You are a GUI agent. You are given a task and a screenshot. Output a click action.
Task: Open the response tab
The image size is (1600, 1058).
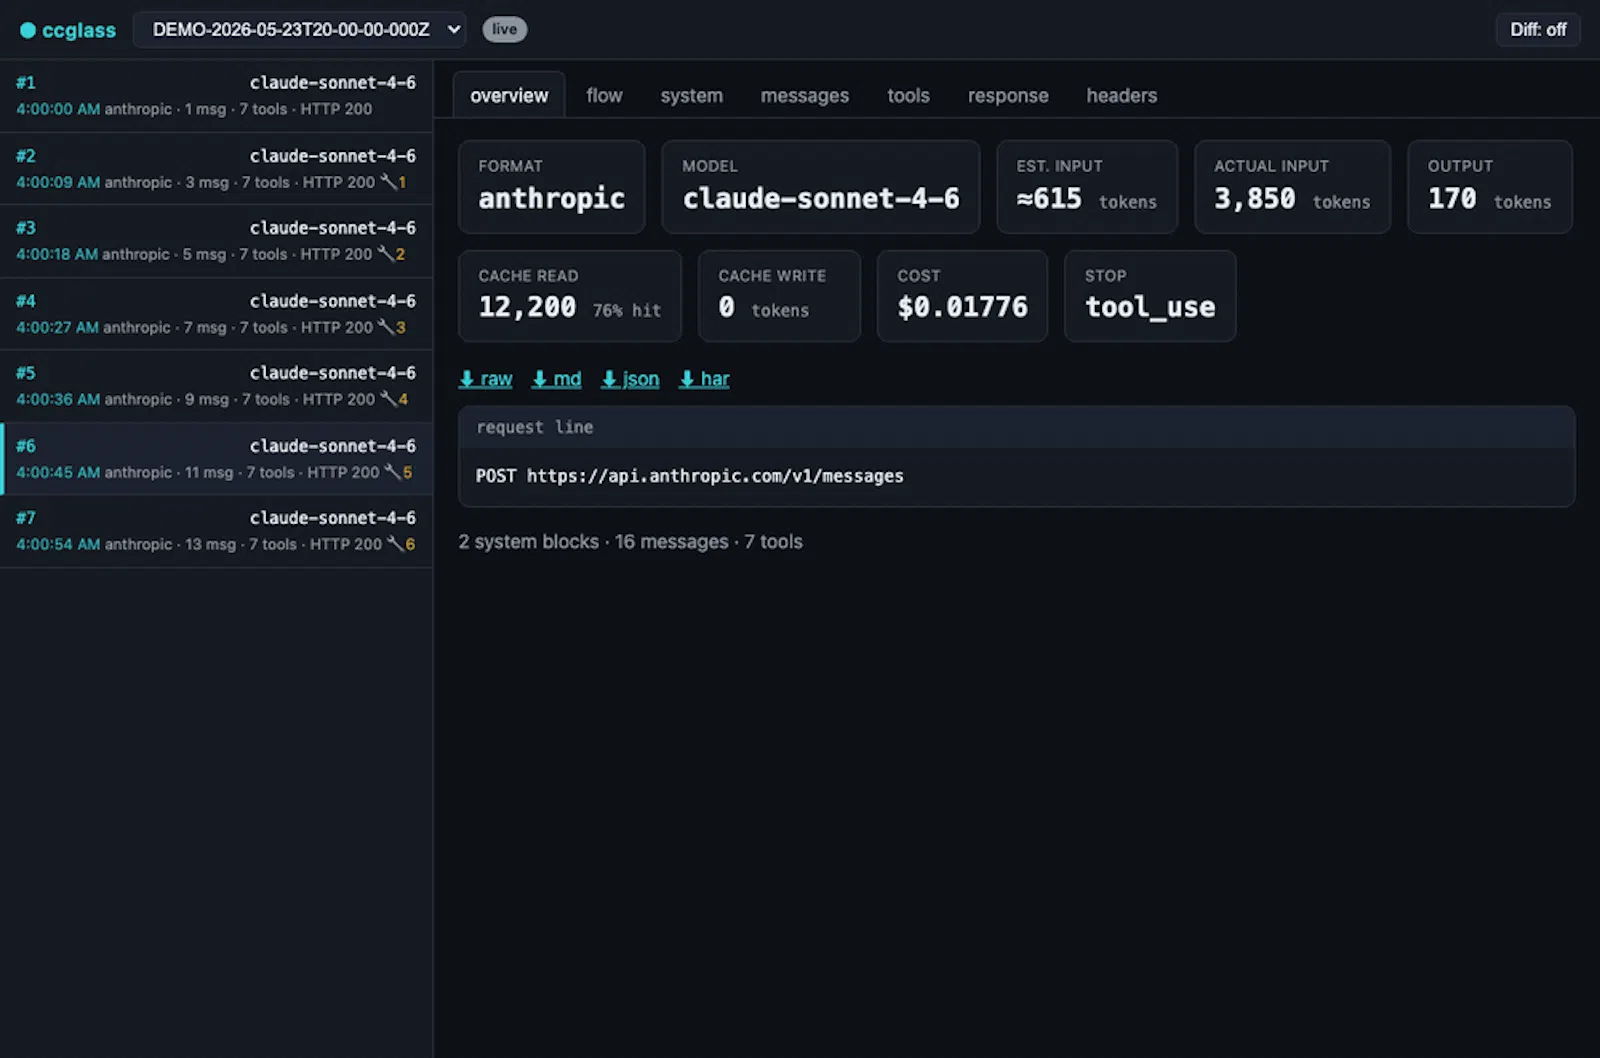point(1008,95)
